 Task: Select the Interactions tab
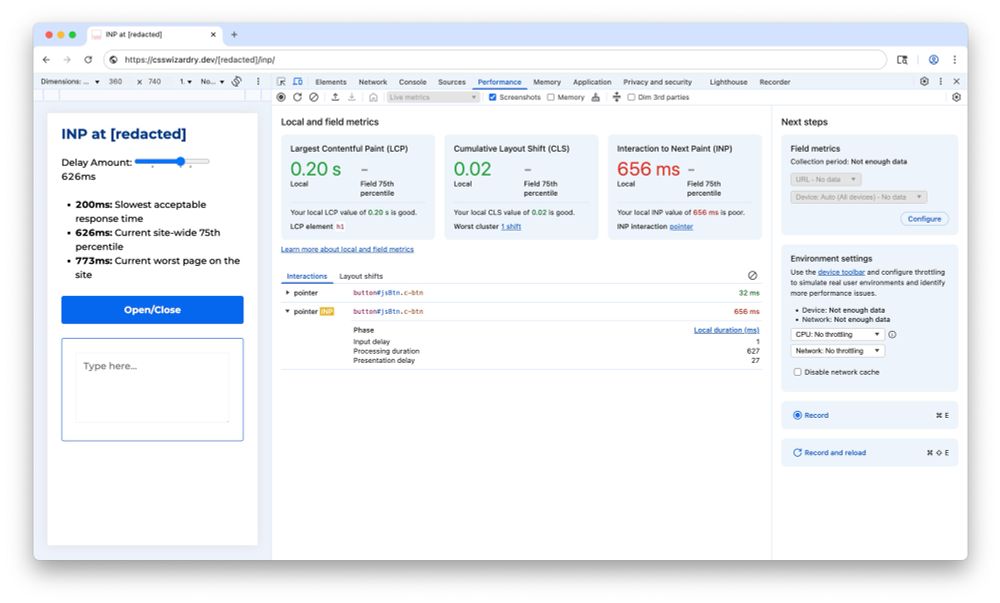[x=307, y=276]
